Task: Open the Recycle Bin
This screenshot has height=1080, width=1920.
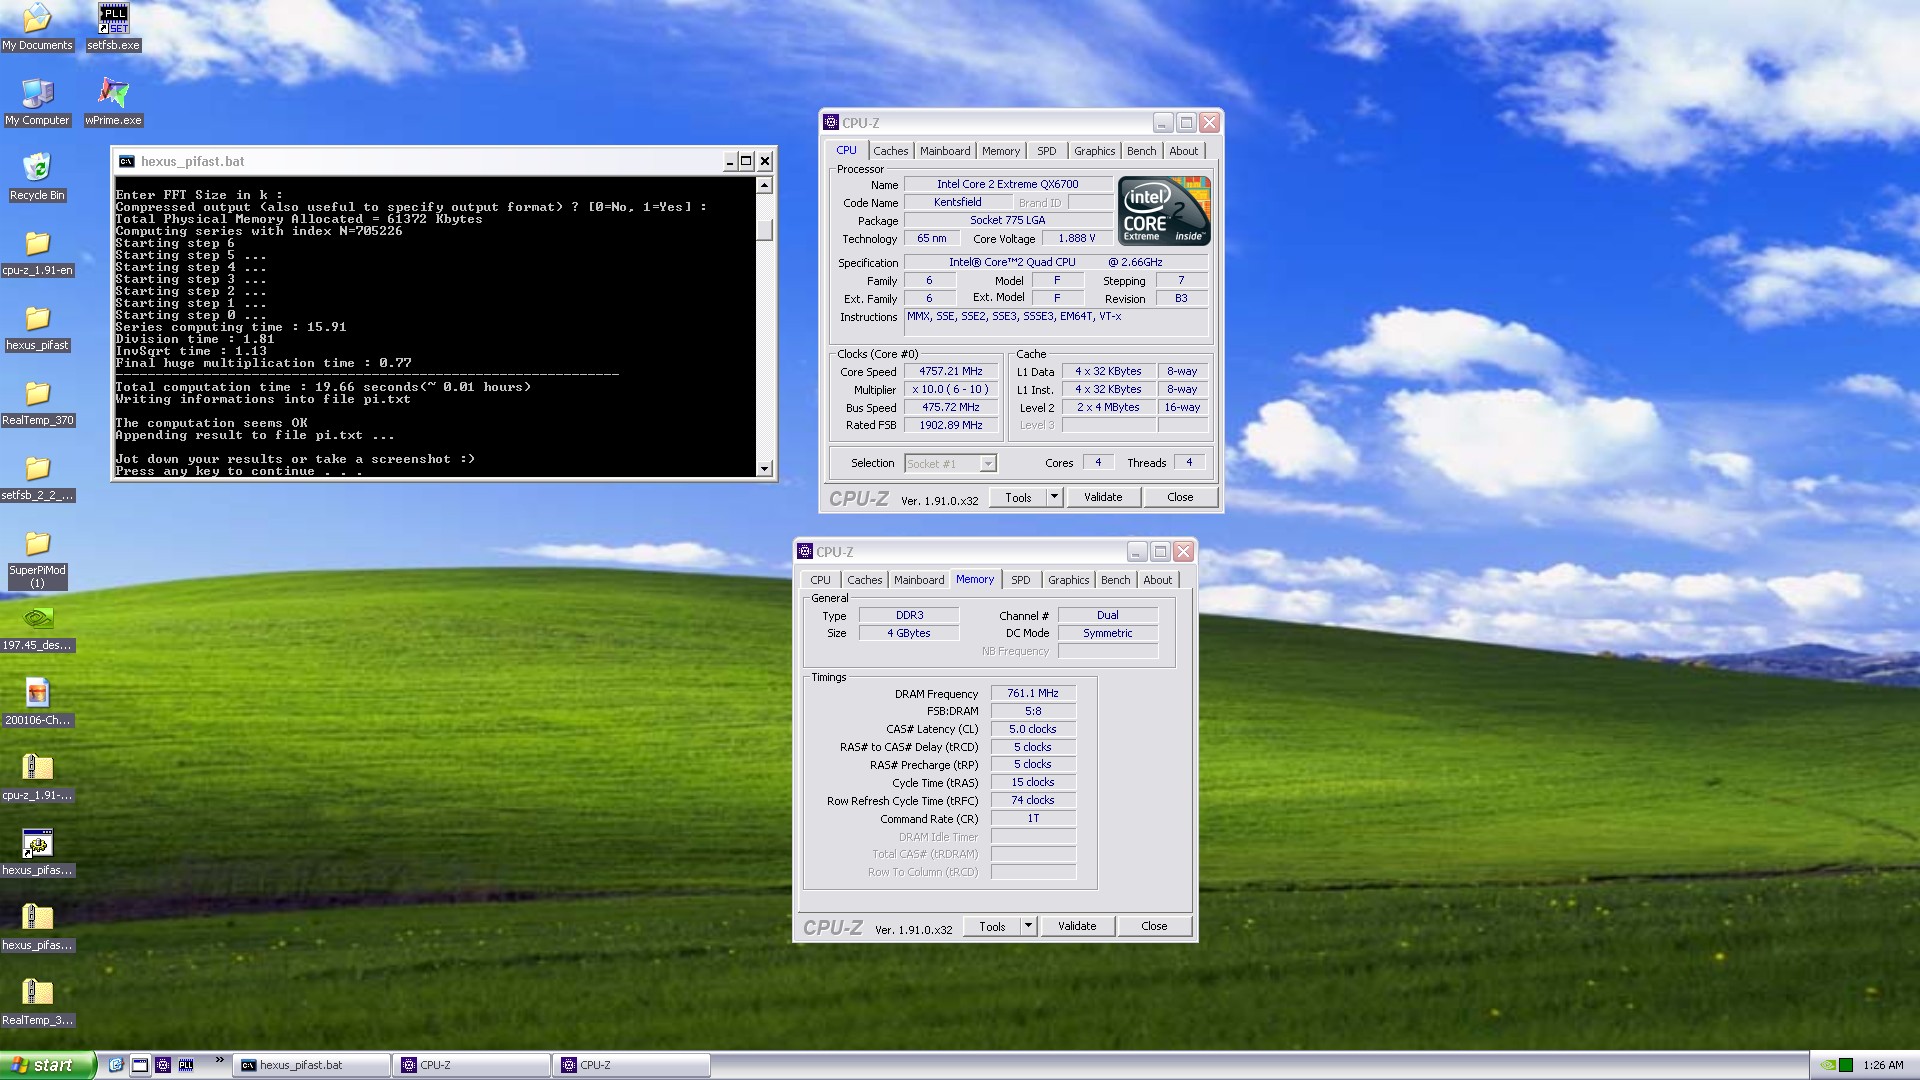Action: click(x=37, y=177)
